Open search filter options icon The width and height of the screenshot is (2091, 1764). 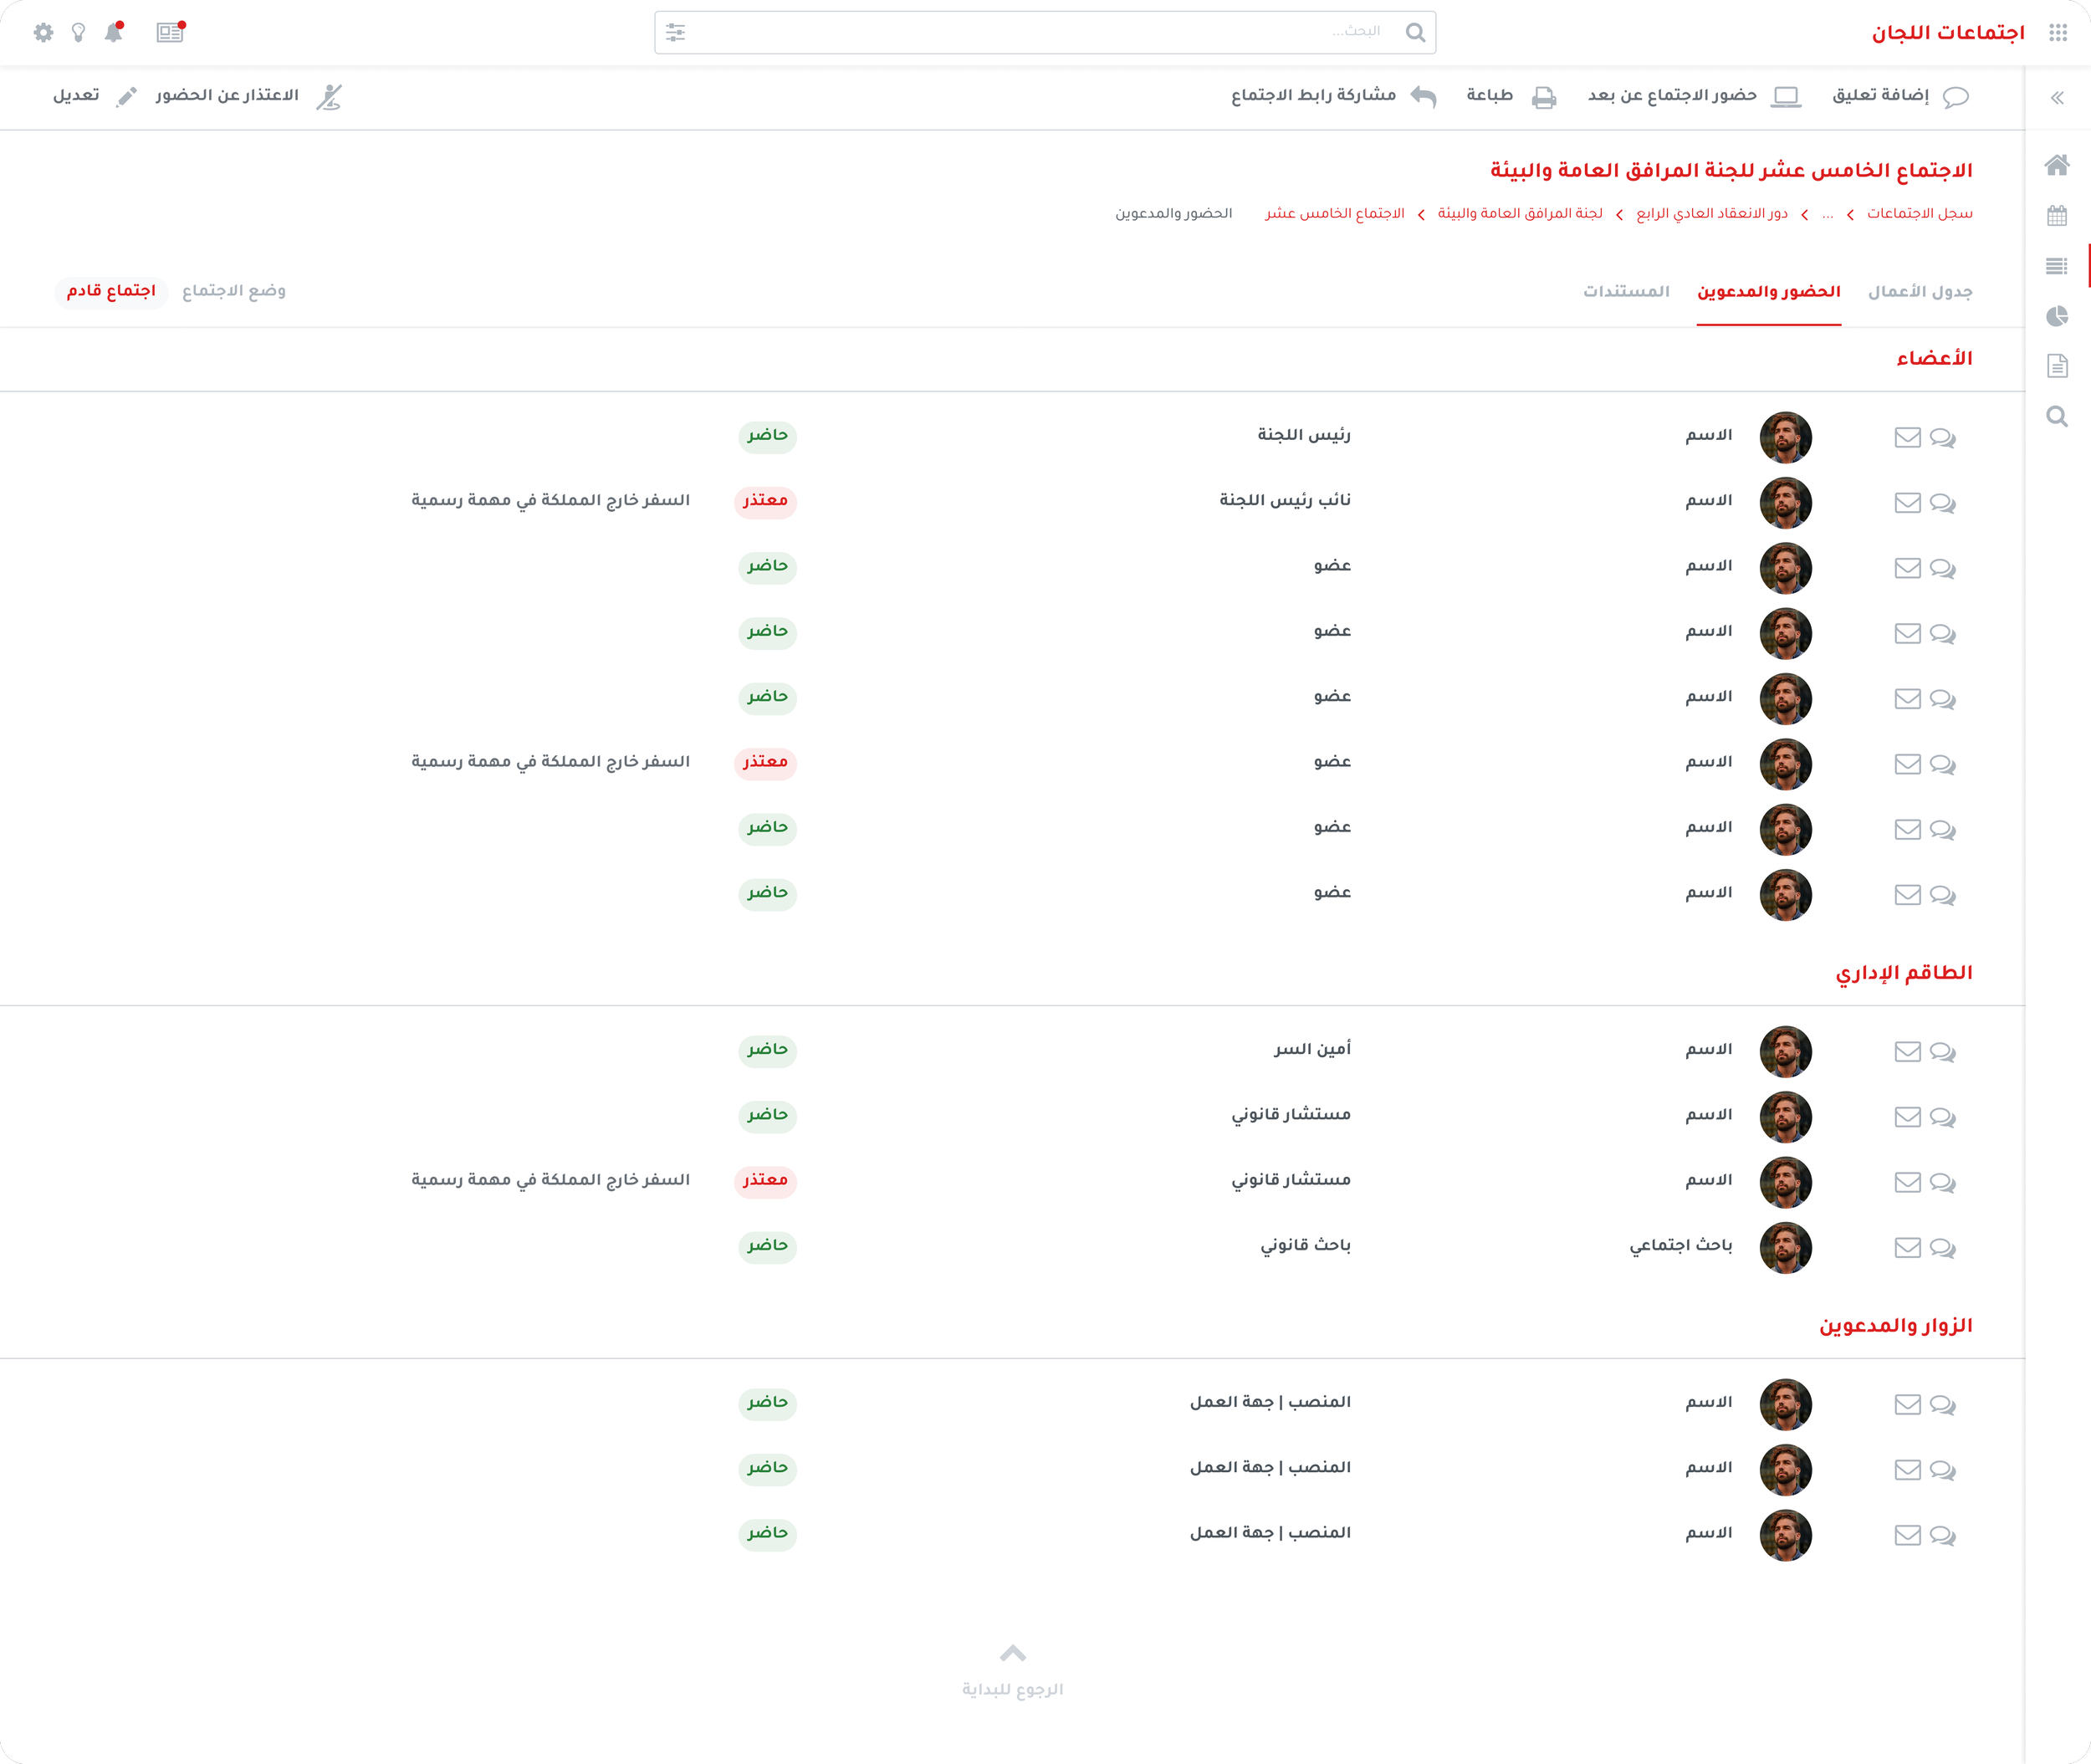point(676,33)
